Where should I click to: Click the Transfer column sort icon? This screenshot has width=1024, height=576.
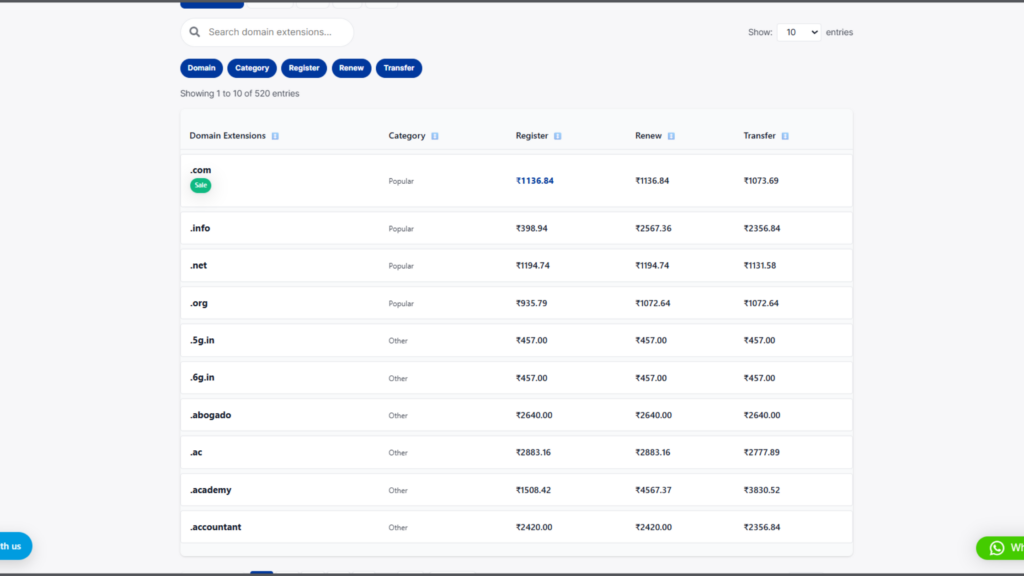pyautogui.click(x=785, y=136)
